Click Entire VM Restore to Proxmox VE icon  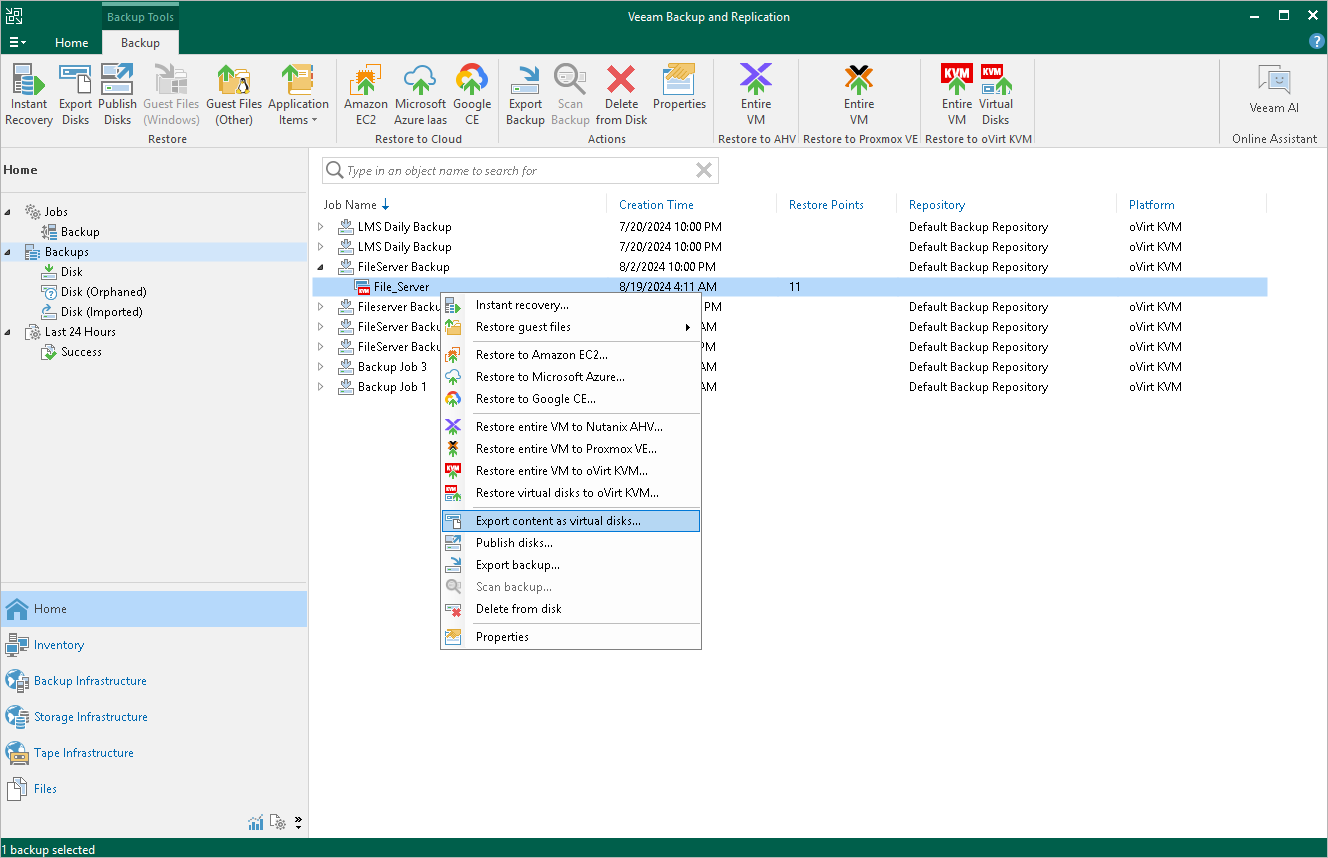[859, 95]
